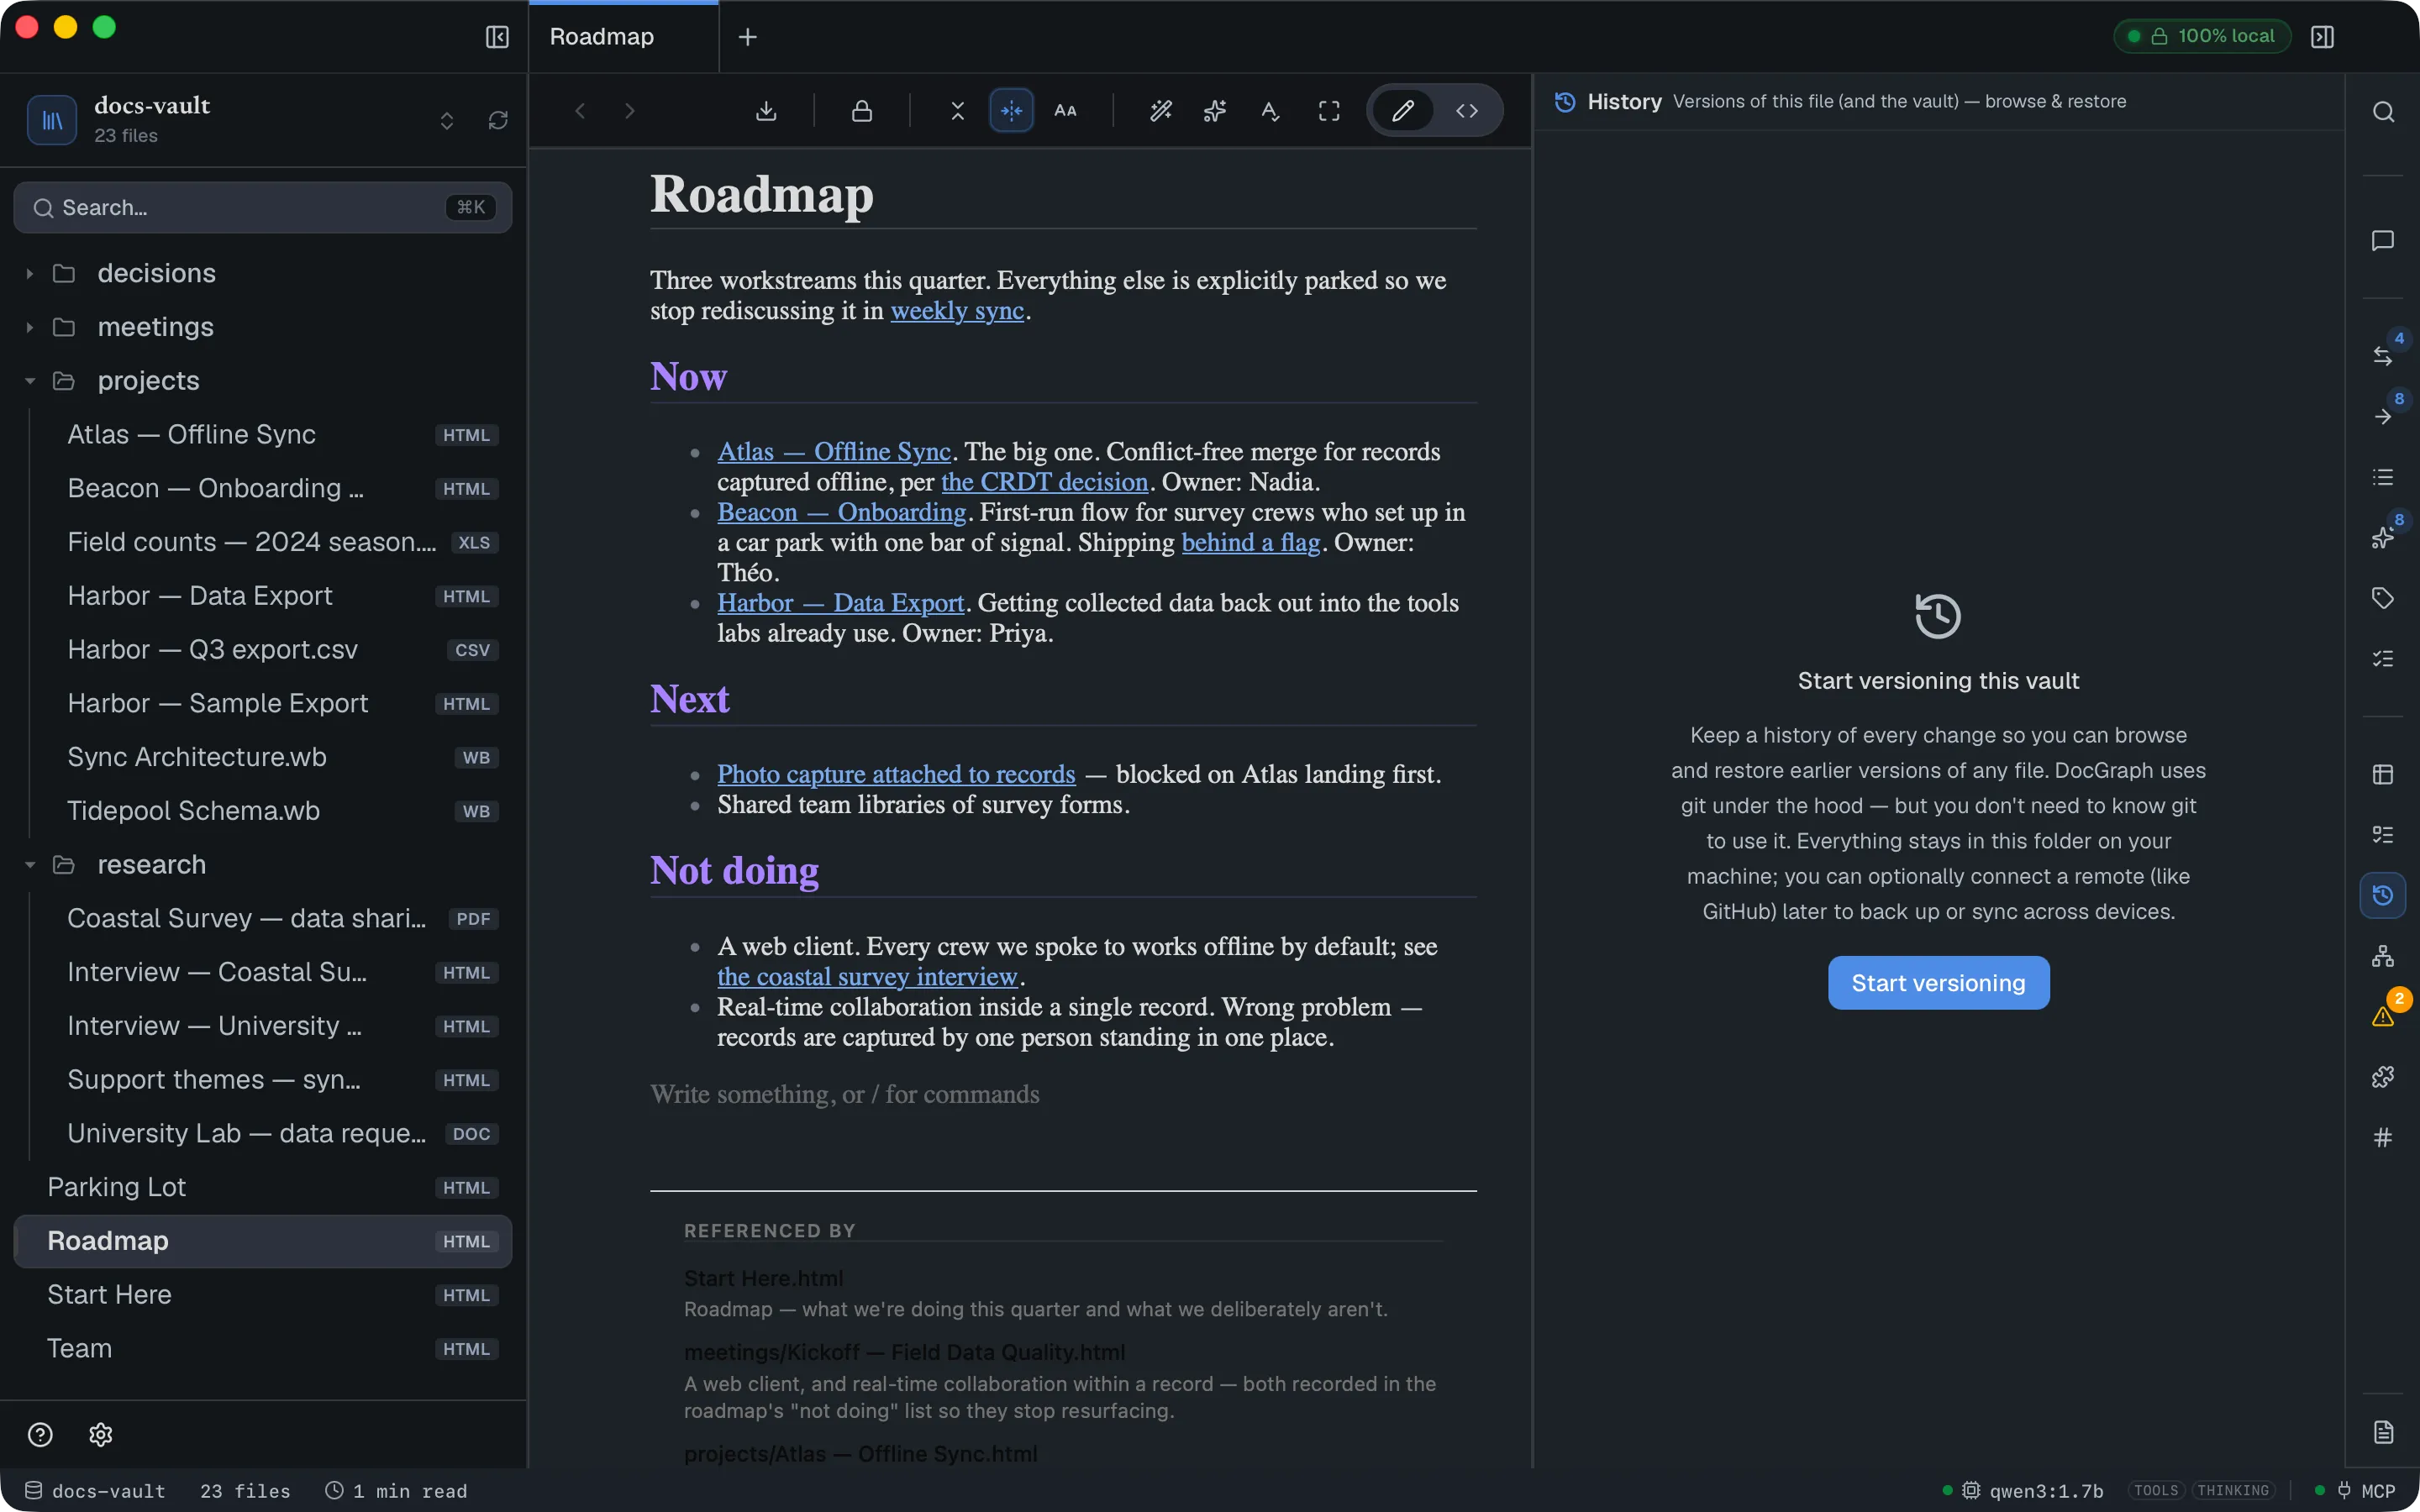The height and width of the screenshot is (1512, 2420).
Task: Select the History clock icon in rail
Action: click(x=2383, y=895)
